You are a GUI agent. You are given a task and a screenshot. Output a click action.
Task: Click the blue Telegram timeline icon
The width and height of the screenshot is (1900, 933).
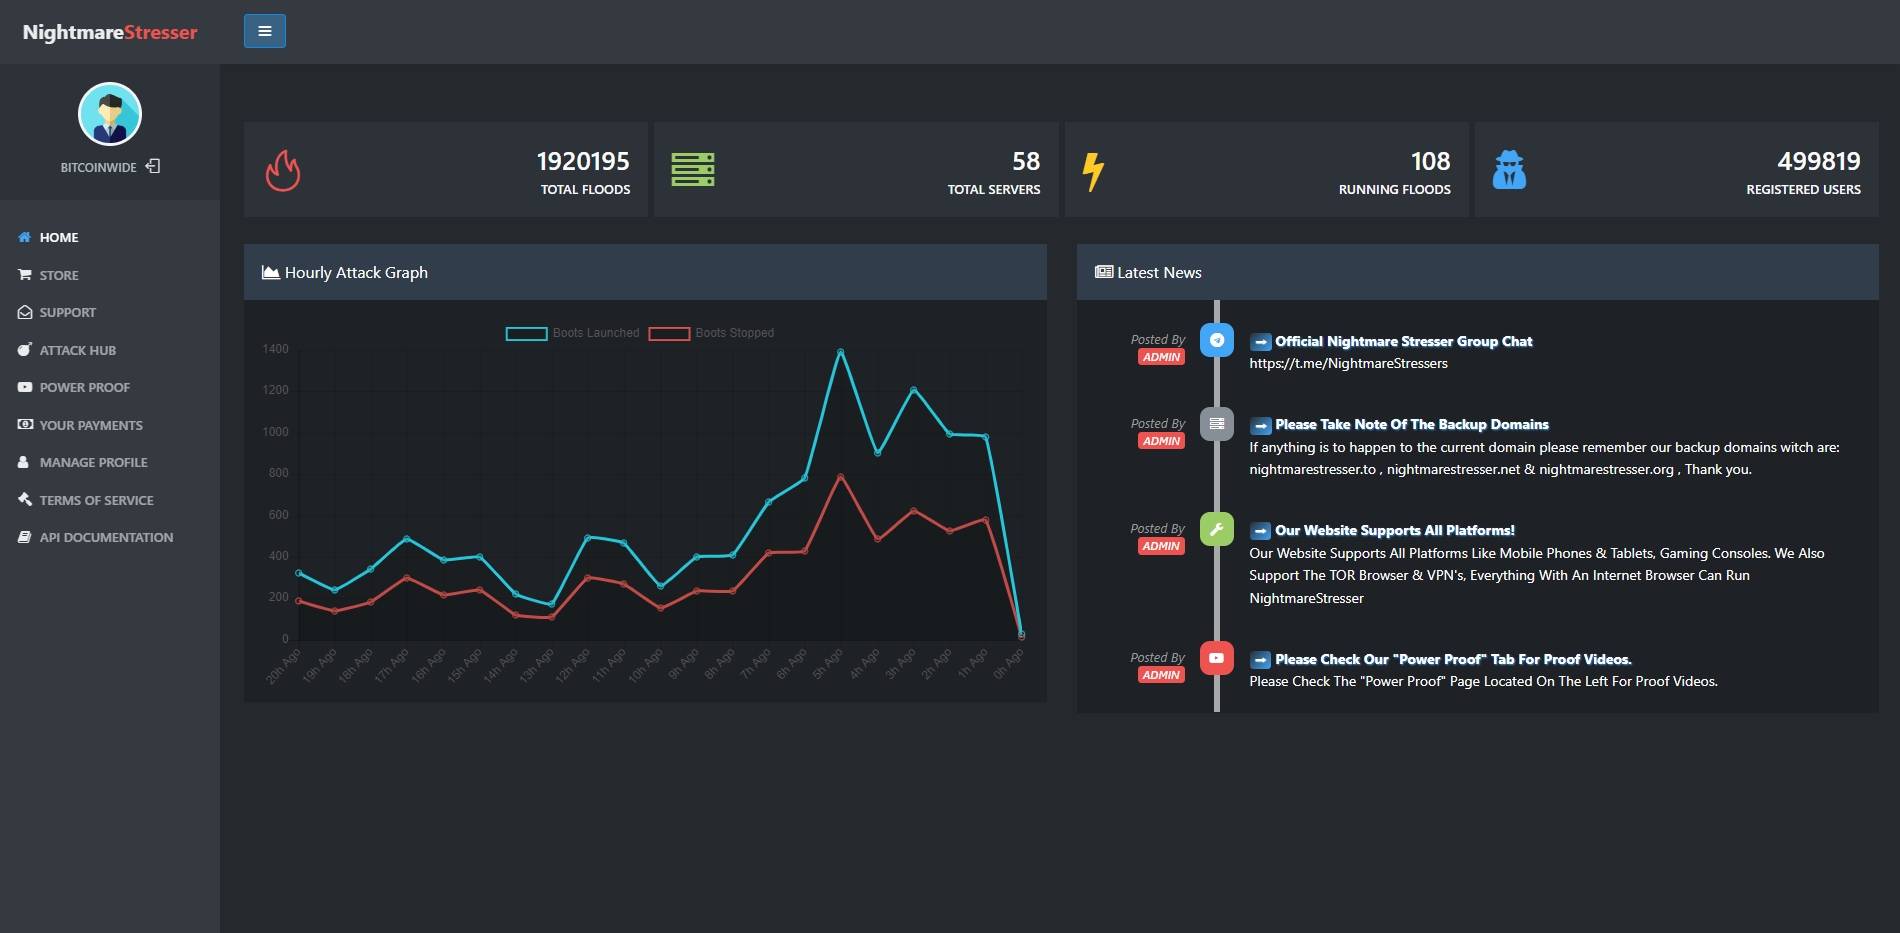pyautogui.click(x=1217, y=340)
